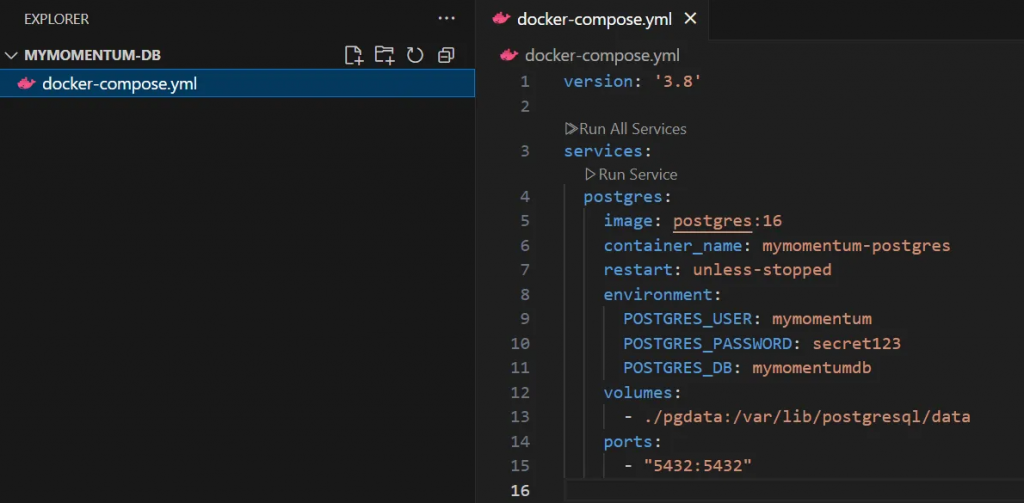Select docker-compose.yml in the file tree
This screenshot has height=503, width=1024.
(237, 84)
